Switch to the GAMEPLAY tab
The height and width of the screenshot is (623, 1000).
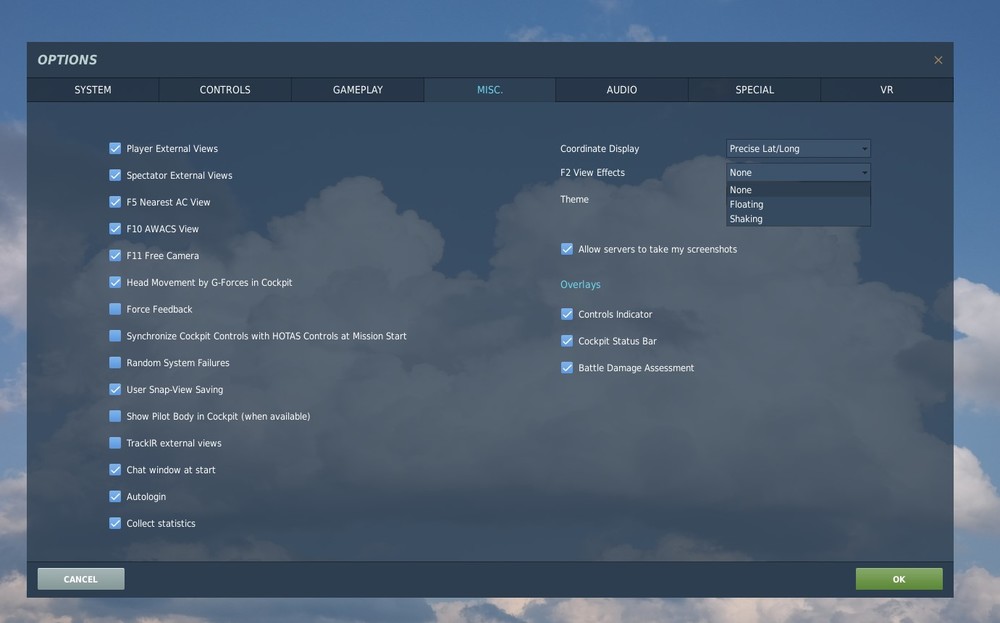358,90
